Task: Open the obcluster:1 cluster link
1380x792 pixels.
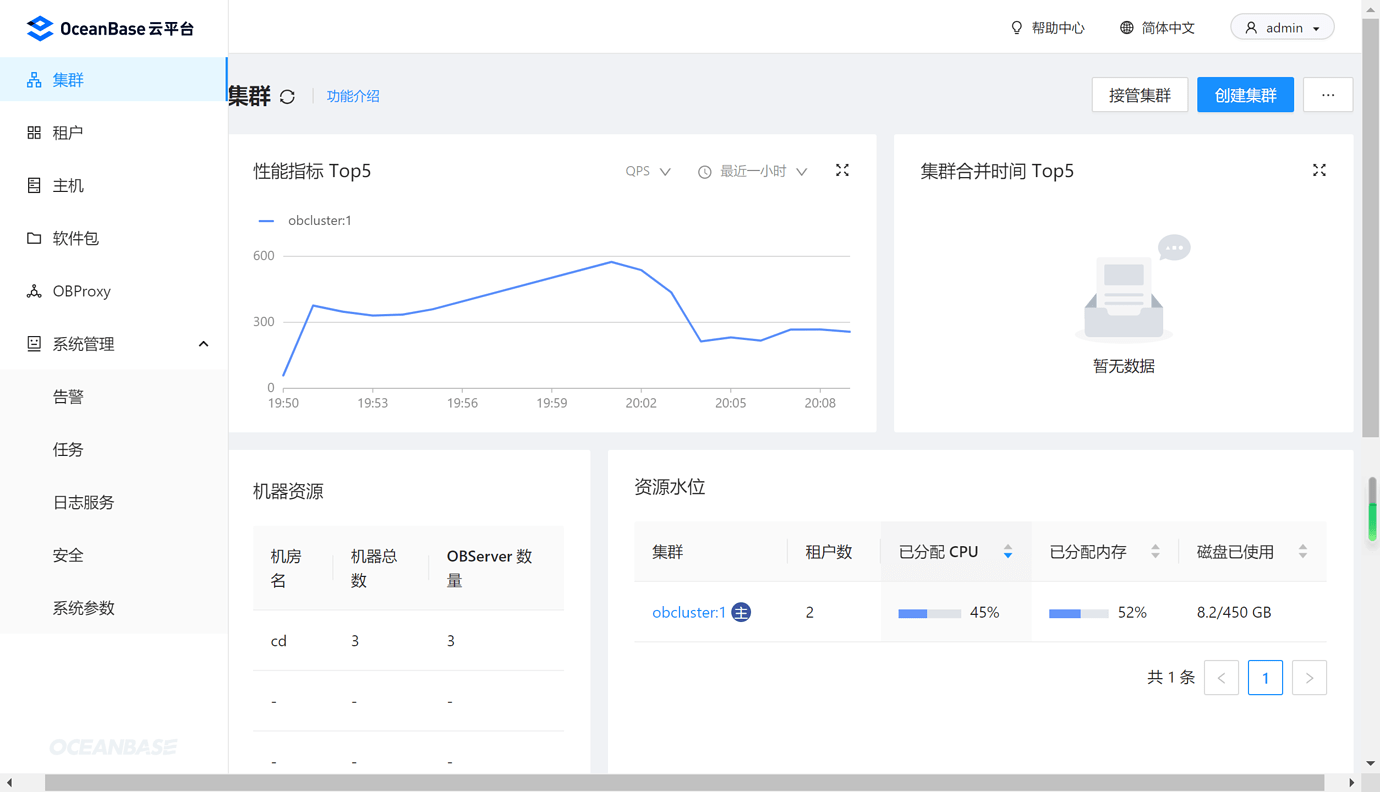Action: coord(687,612)
